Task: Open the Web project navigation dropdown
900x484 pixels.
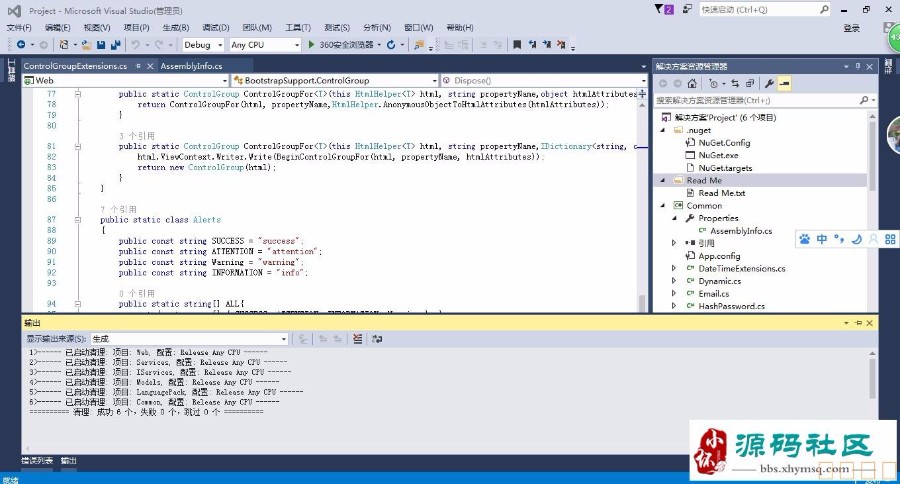Action: [224, 80]
